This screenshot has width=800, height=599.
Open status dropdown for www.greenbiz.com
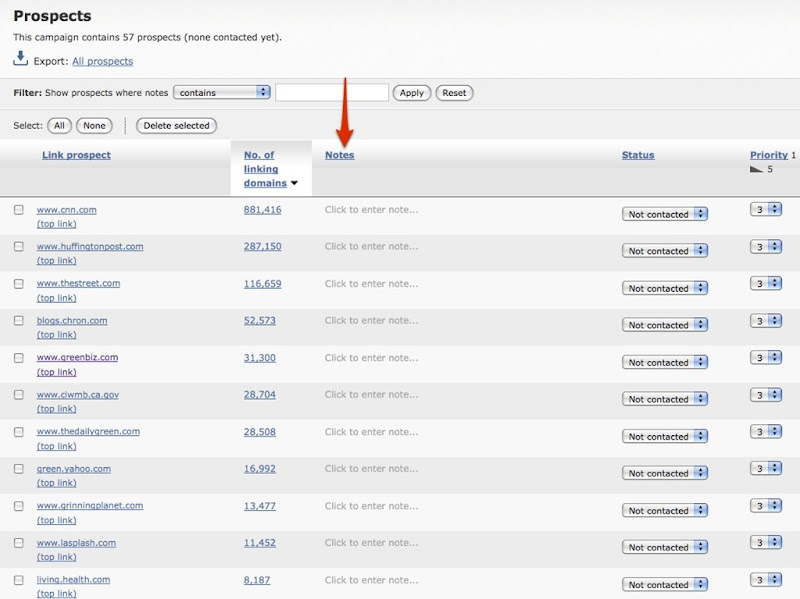(x=665, y=362)
